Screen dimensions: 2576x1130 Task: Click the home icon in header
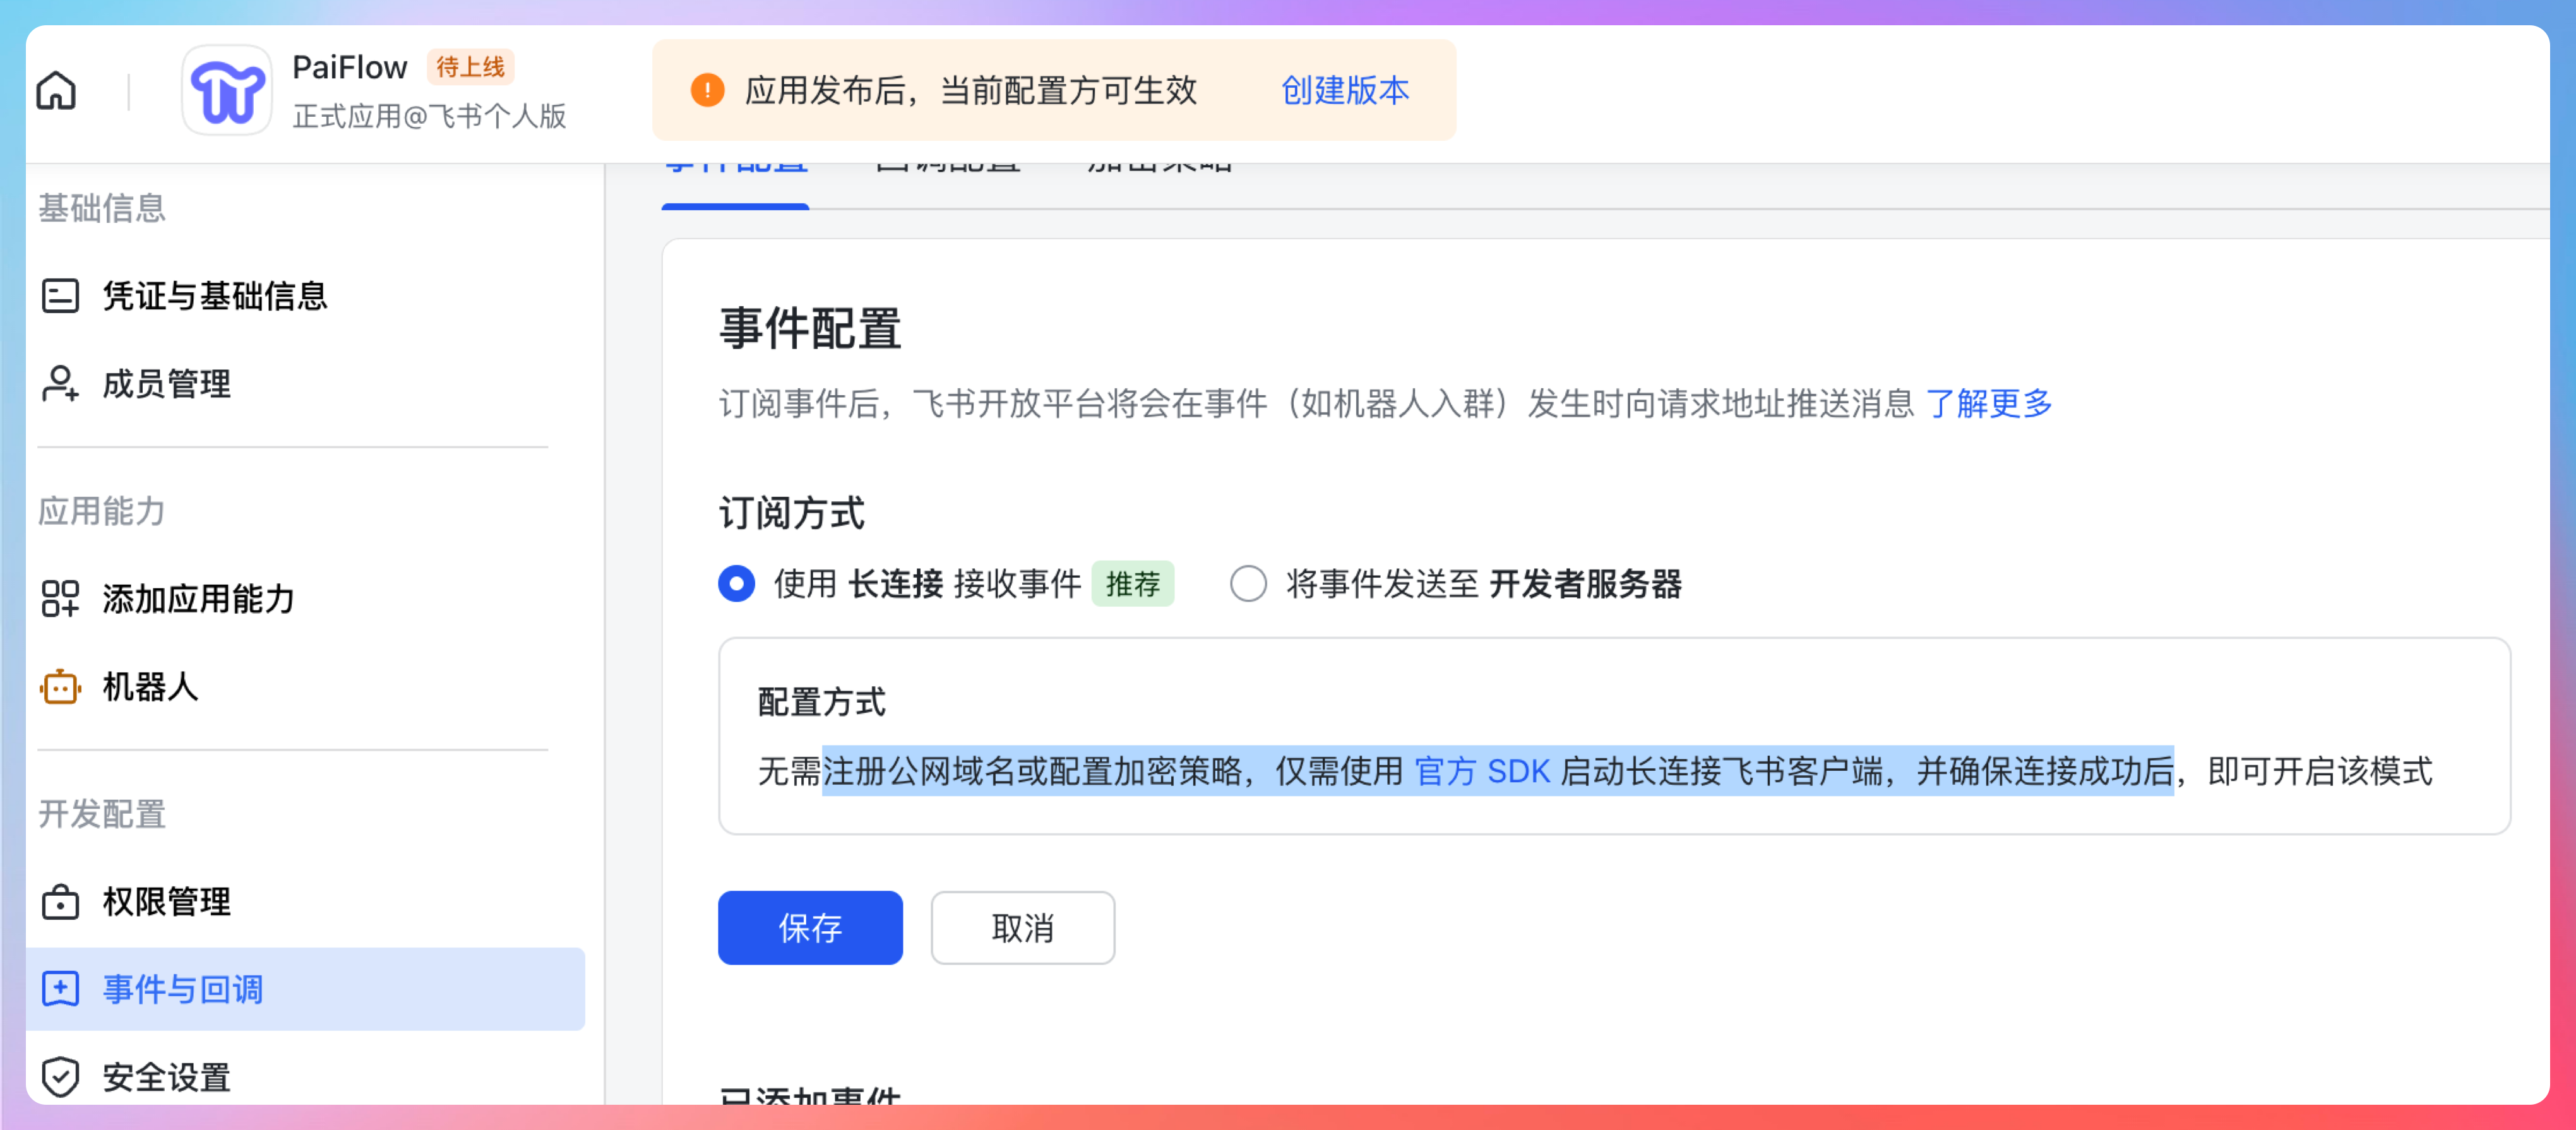(56, 91)
